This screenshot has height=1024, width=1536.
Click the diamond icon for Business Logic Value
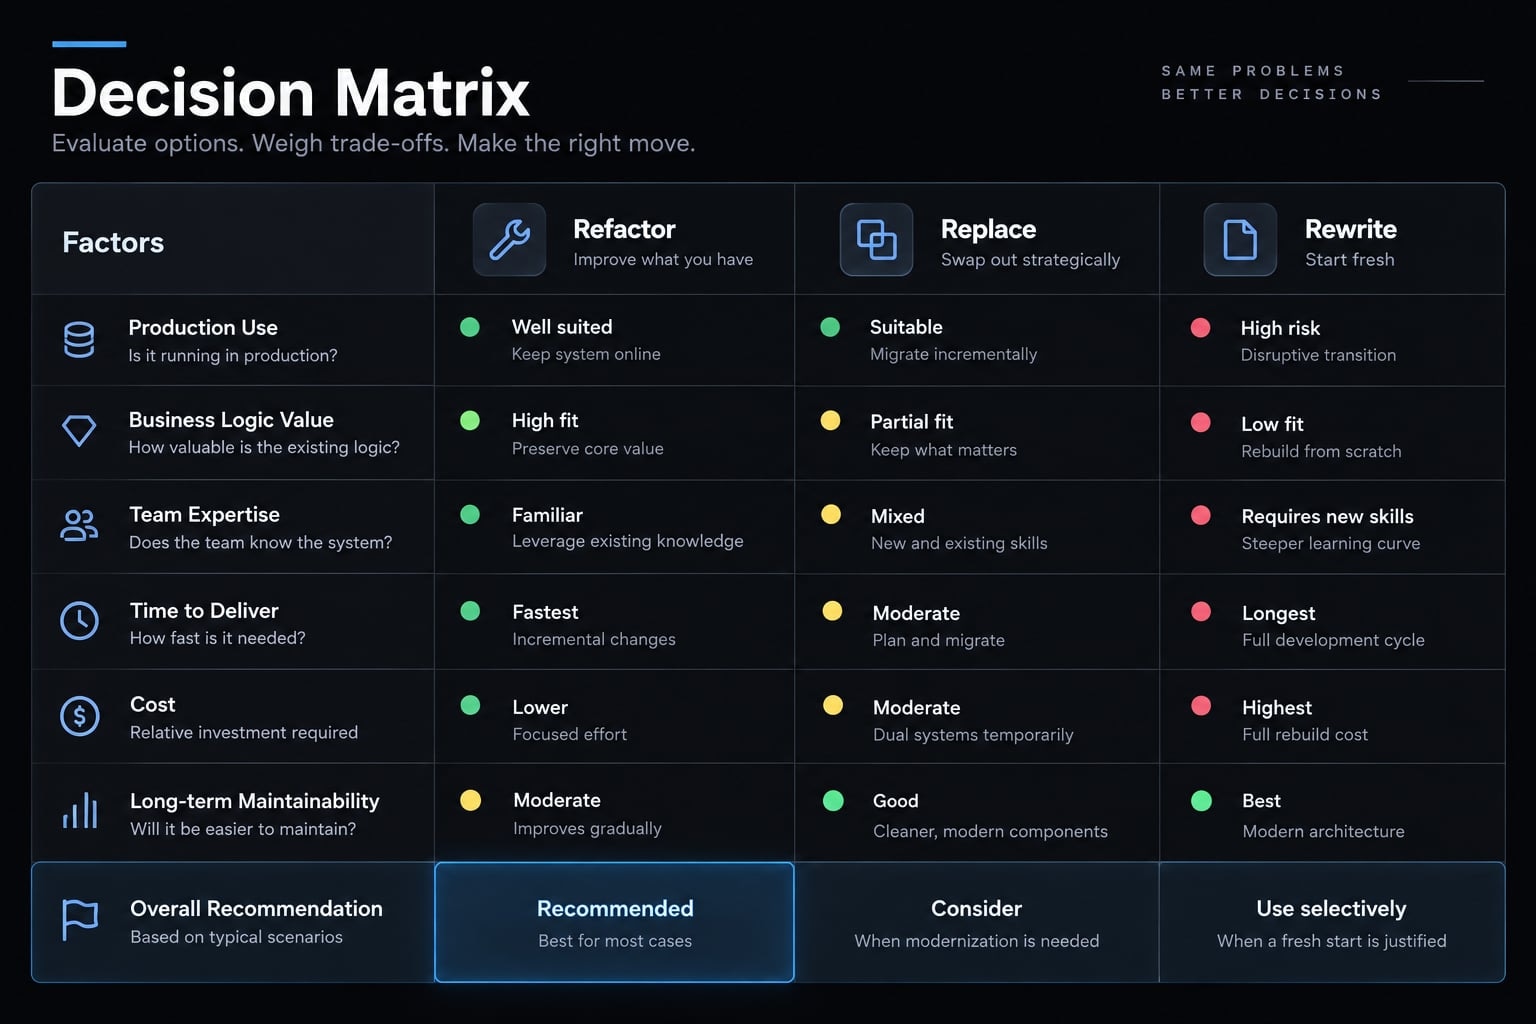(79, 431)
